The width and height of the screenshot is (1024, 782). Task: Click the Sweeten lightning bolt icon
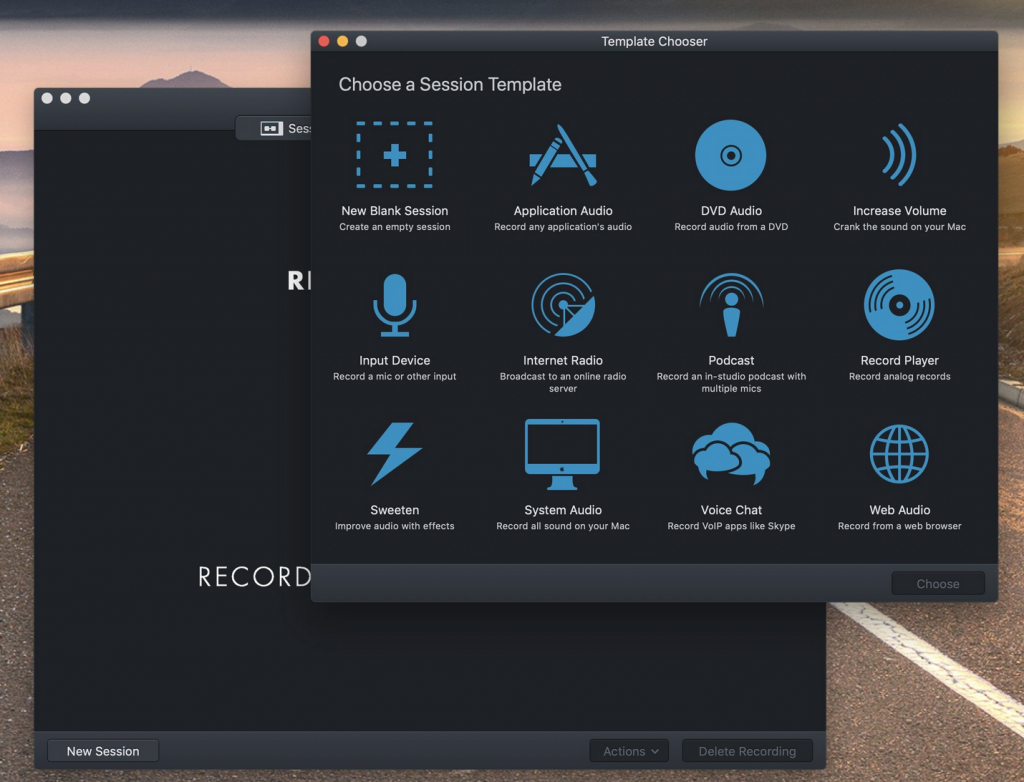tap(394, 455)
